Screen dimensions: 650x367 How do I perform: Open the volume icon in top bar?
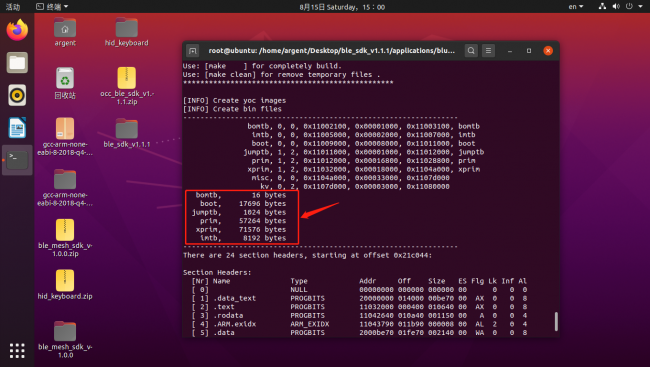[616, 6]
